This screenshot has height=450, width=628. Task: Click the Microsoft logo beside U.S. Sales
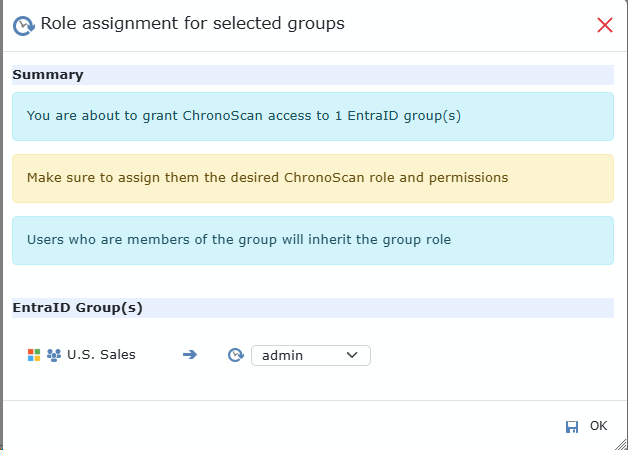tap(34, 355)
